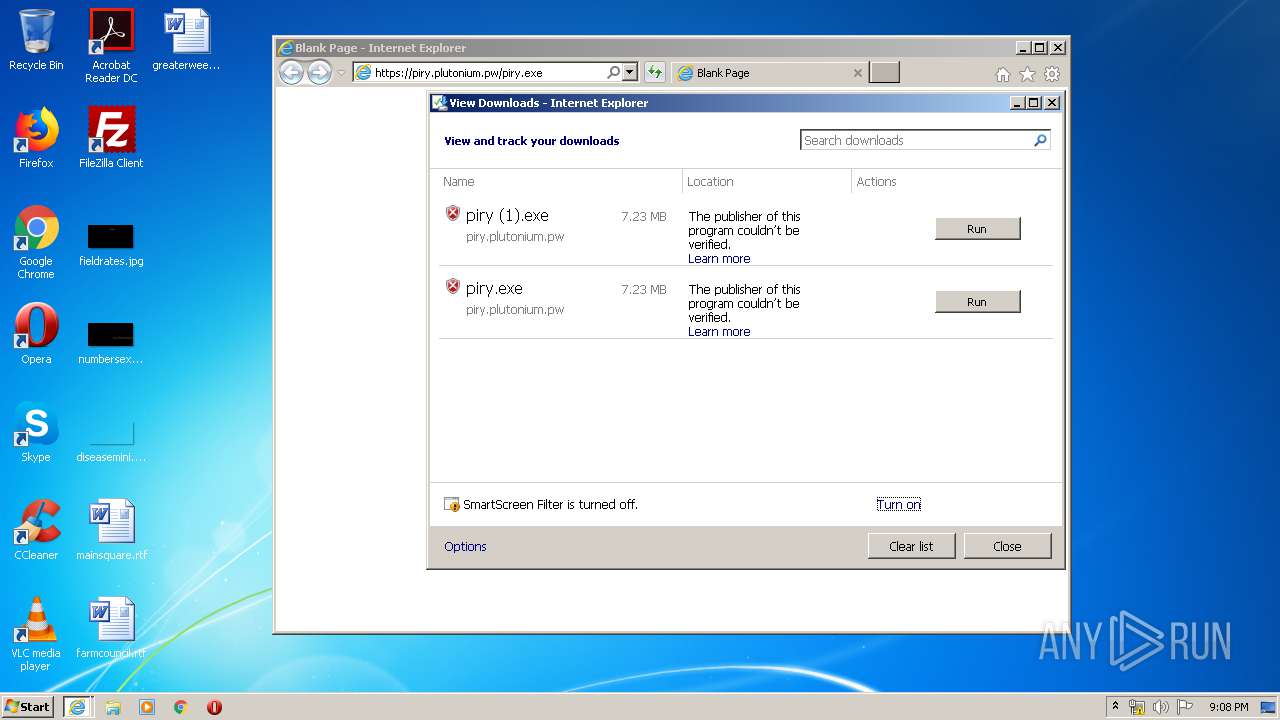Turn on SmartScreen Filter
1280x720 pixels.
(898, 505)
